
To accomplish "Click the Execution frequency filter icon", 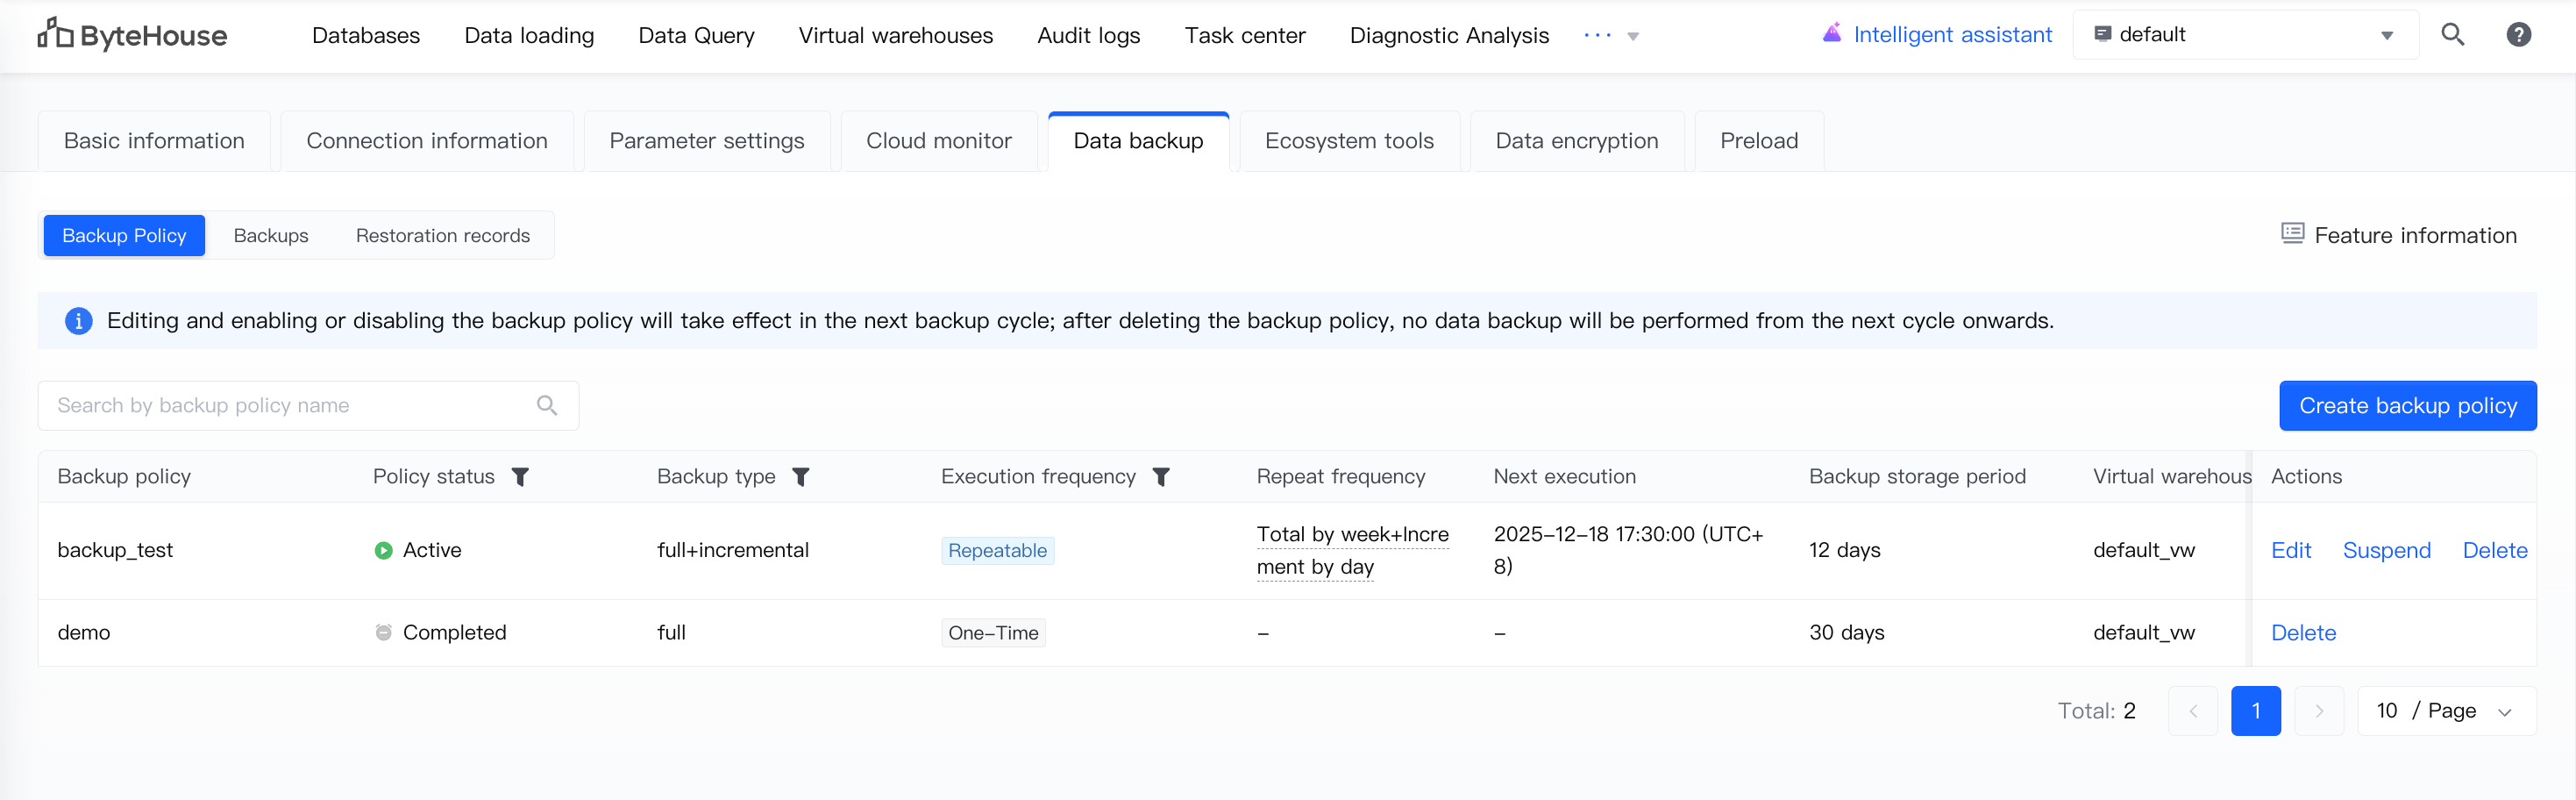I will (x=1161, y=477).
